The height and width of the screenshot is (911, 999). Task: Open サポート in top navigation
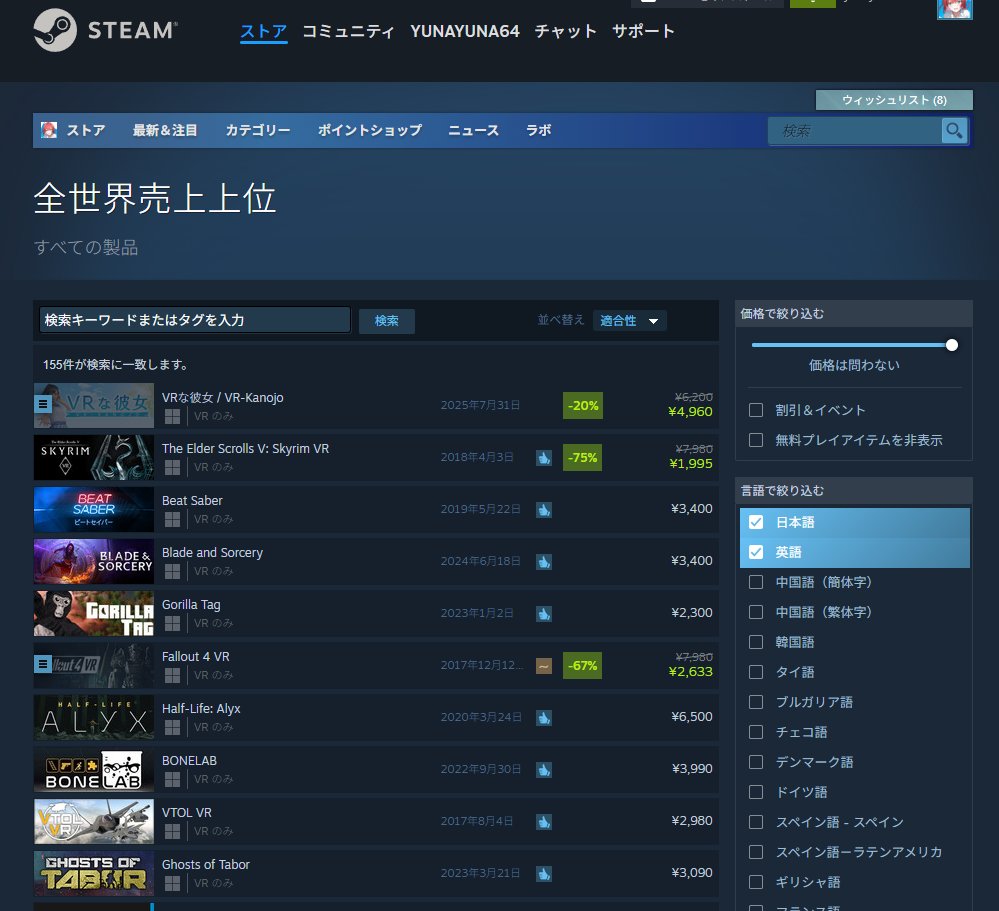pyautogui.click(x=643, y=31)
